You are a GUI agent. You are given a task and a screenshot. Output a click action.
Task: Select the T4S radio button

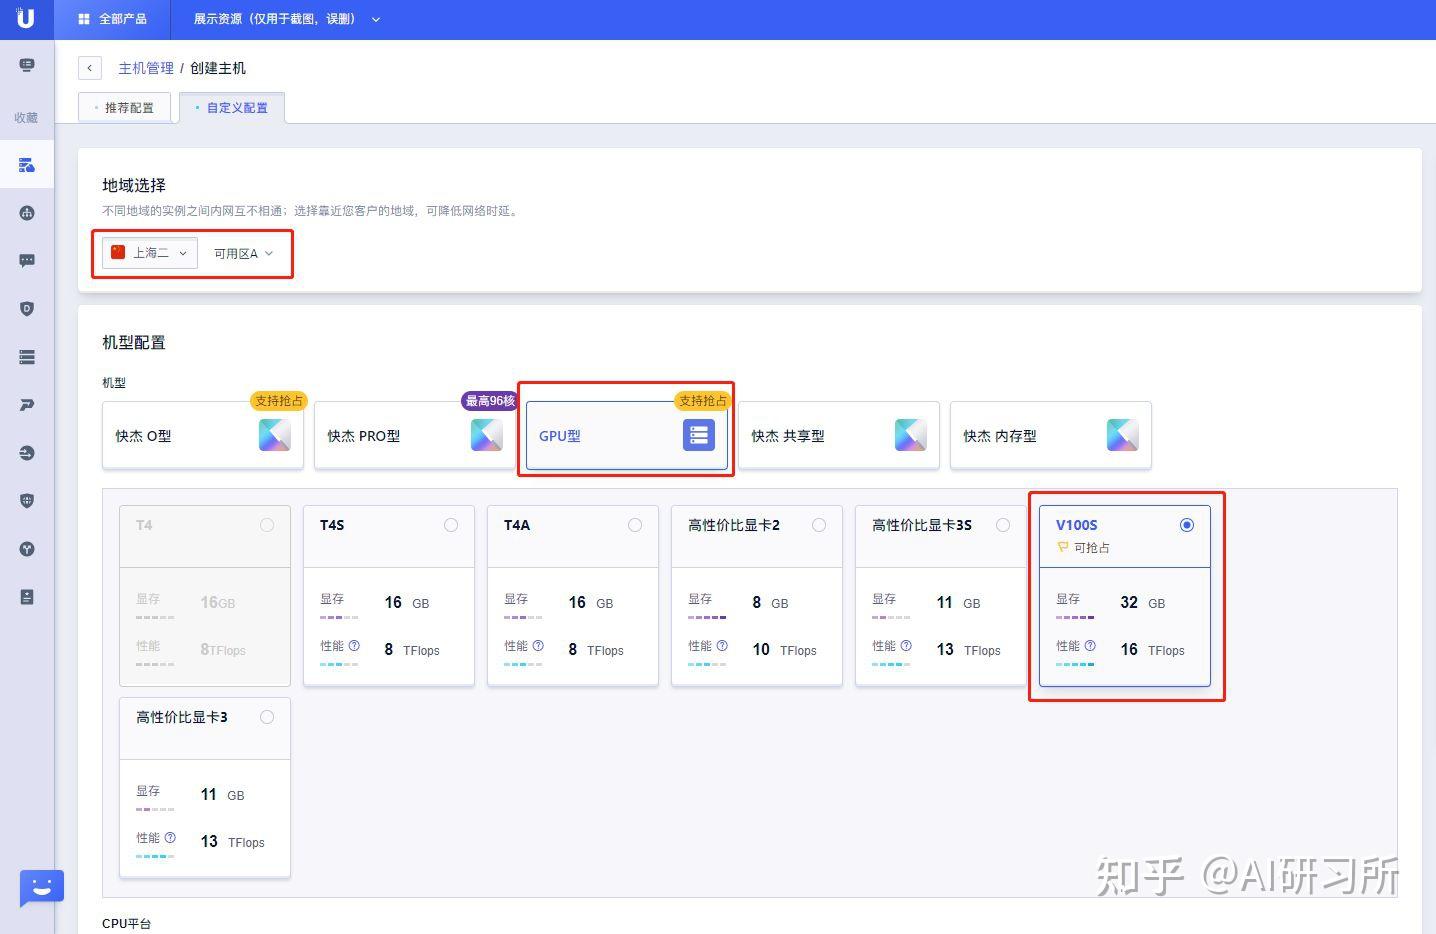pos(451,524)
